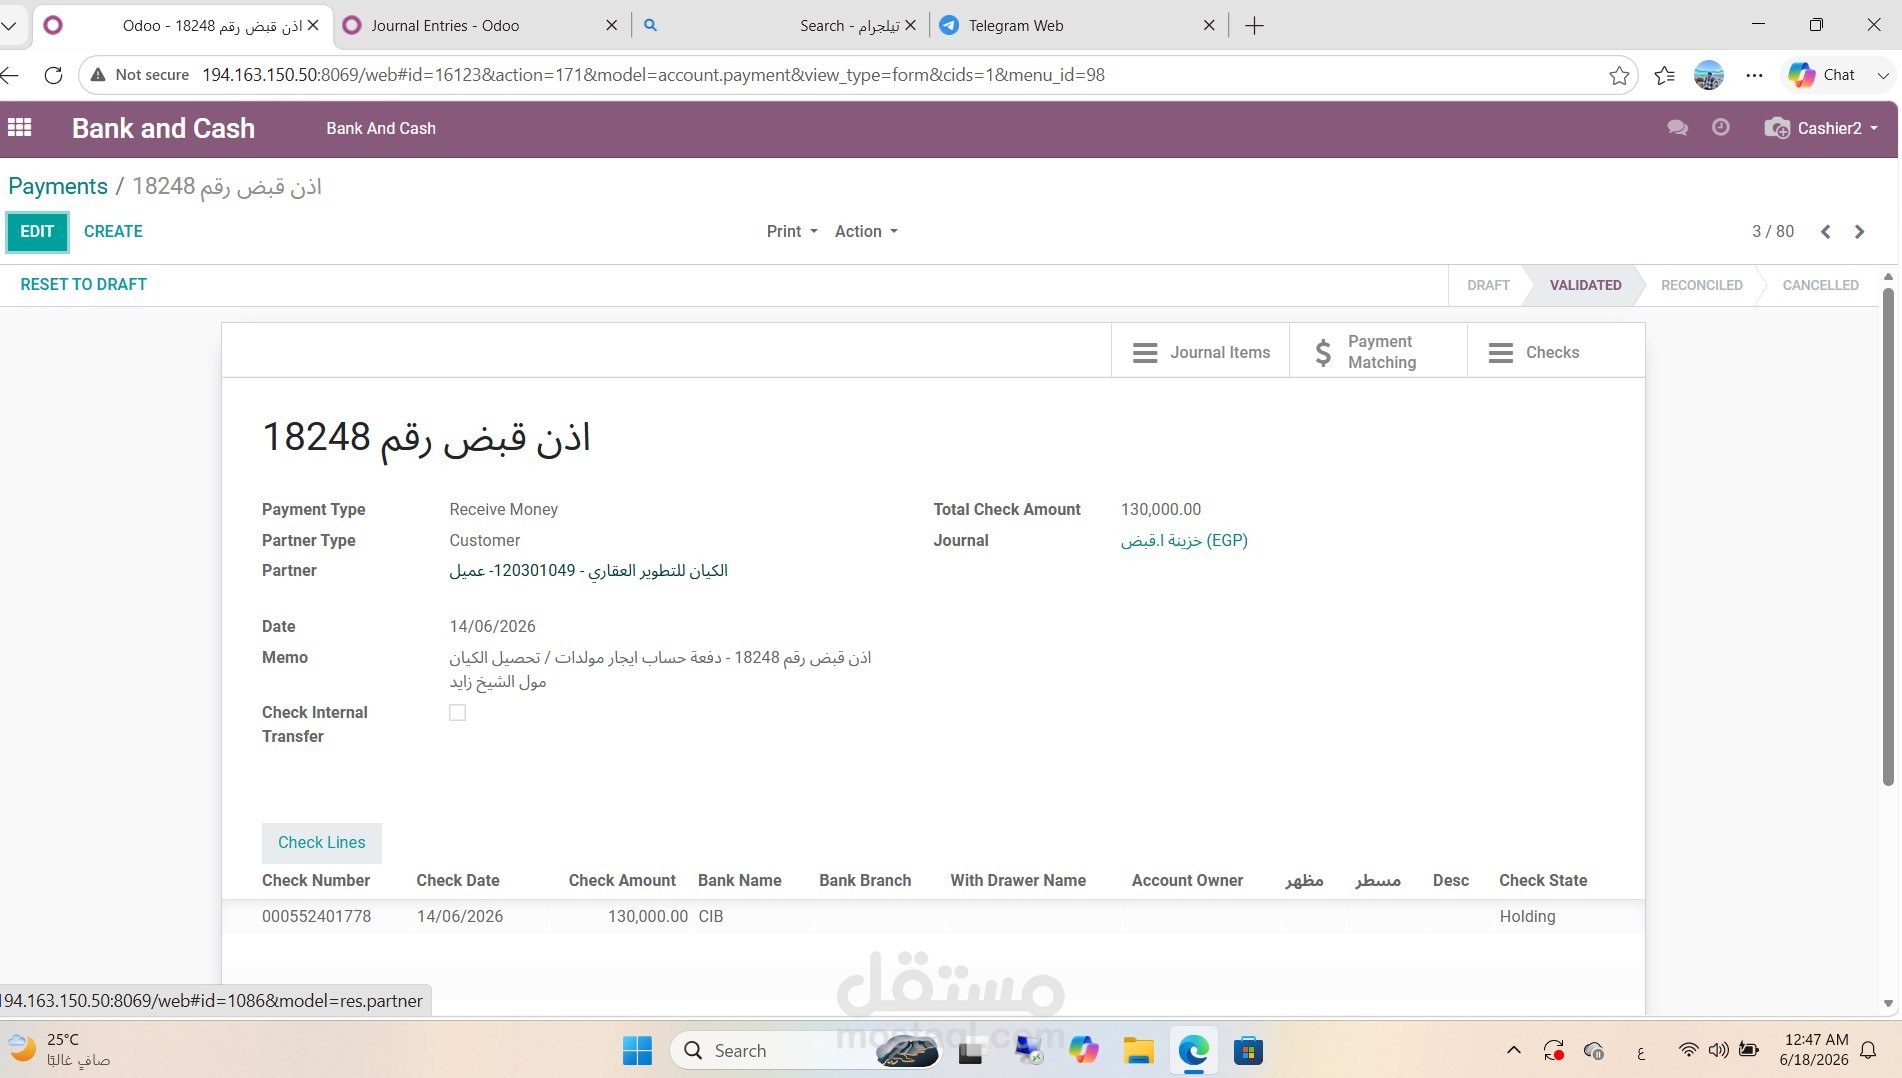The width and height of the screenshot is (1902, 1078).
Task: Select the CANCELLED status stage
Action: pyautogui.click(x=1820, y=285)
